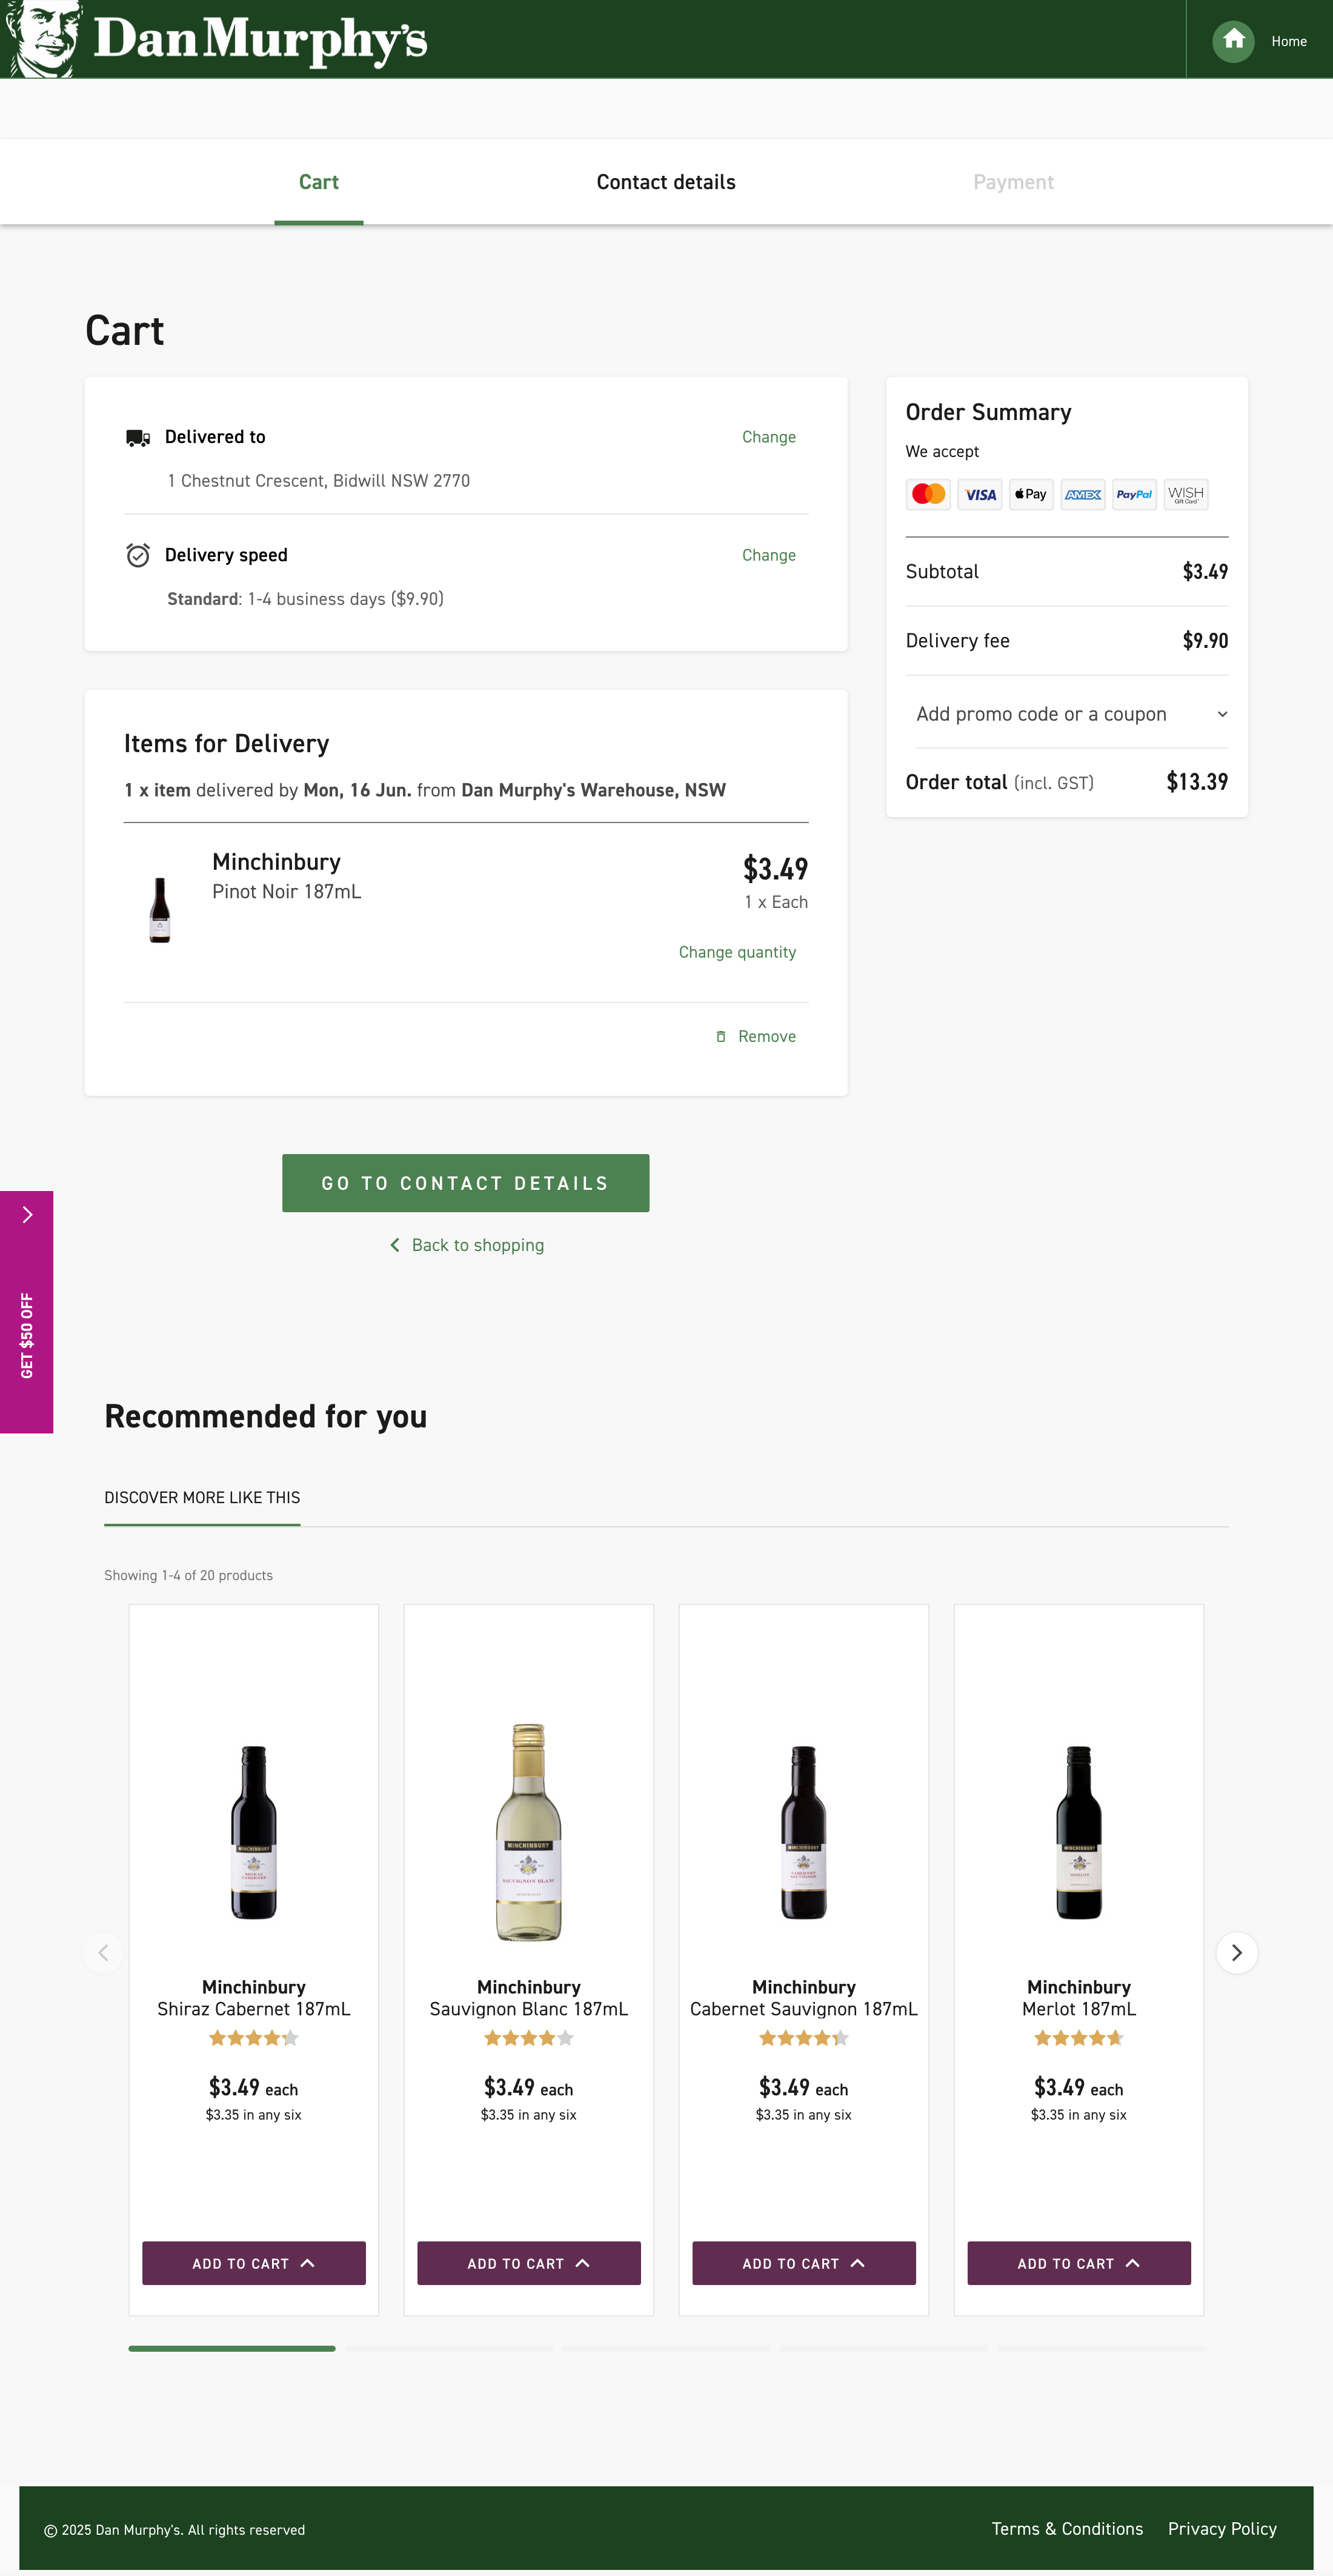Click the Home icon in the header

pos(1233,40)
